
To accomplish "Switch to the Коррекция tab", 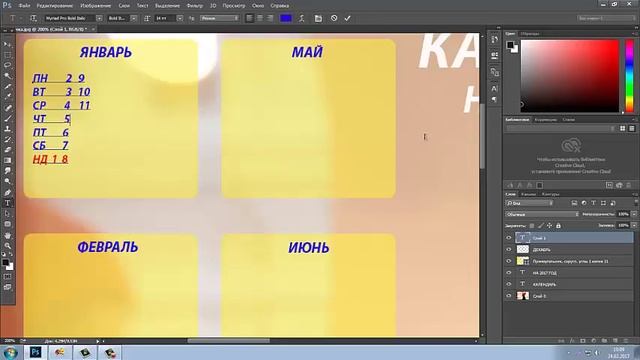I will (546, 120).
